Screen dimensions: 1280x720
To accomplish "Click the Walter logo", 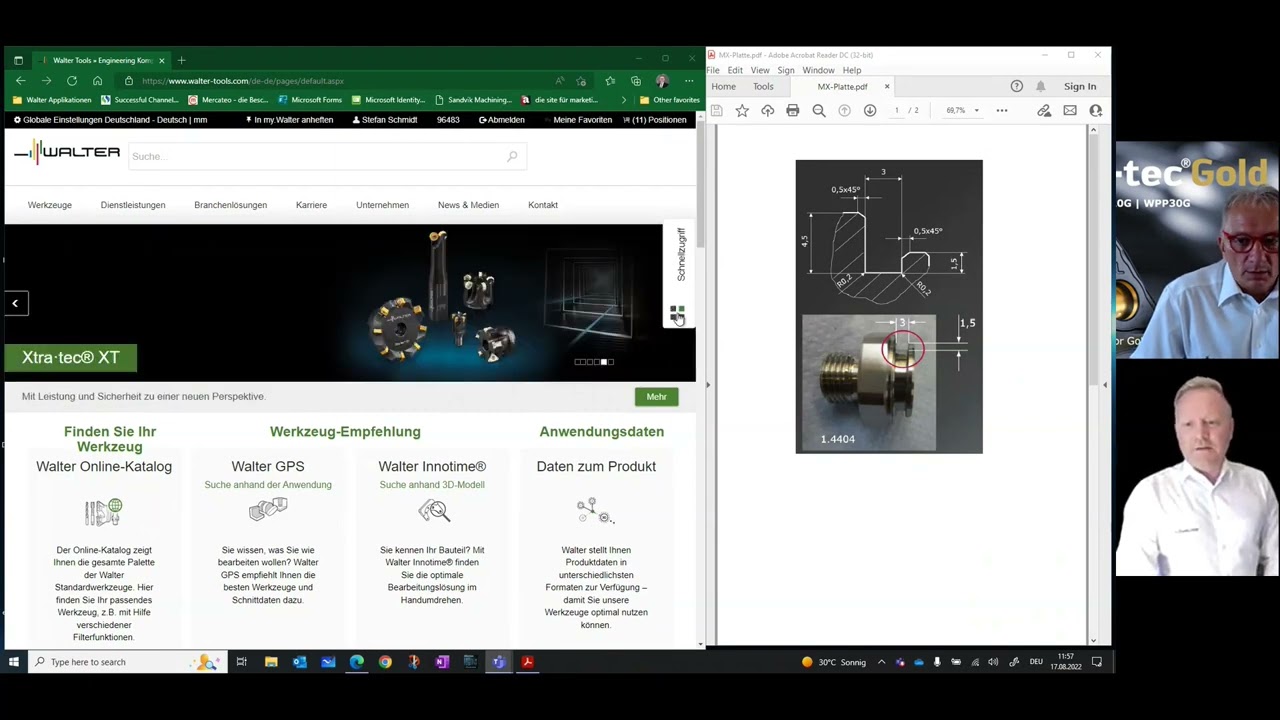I will pyautogui.click(x=67, y=152).
